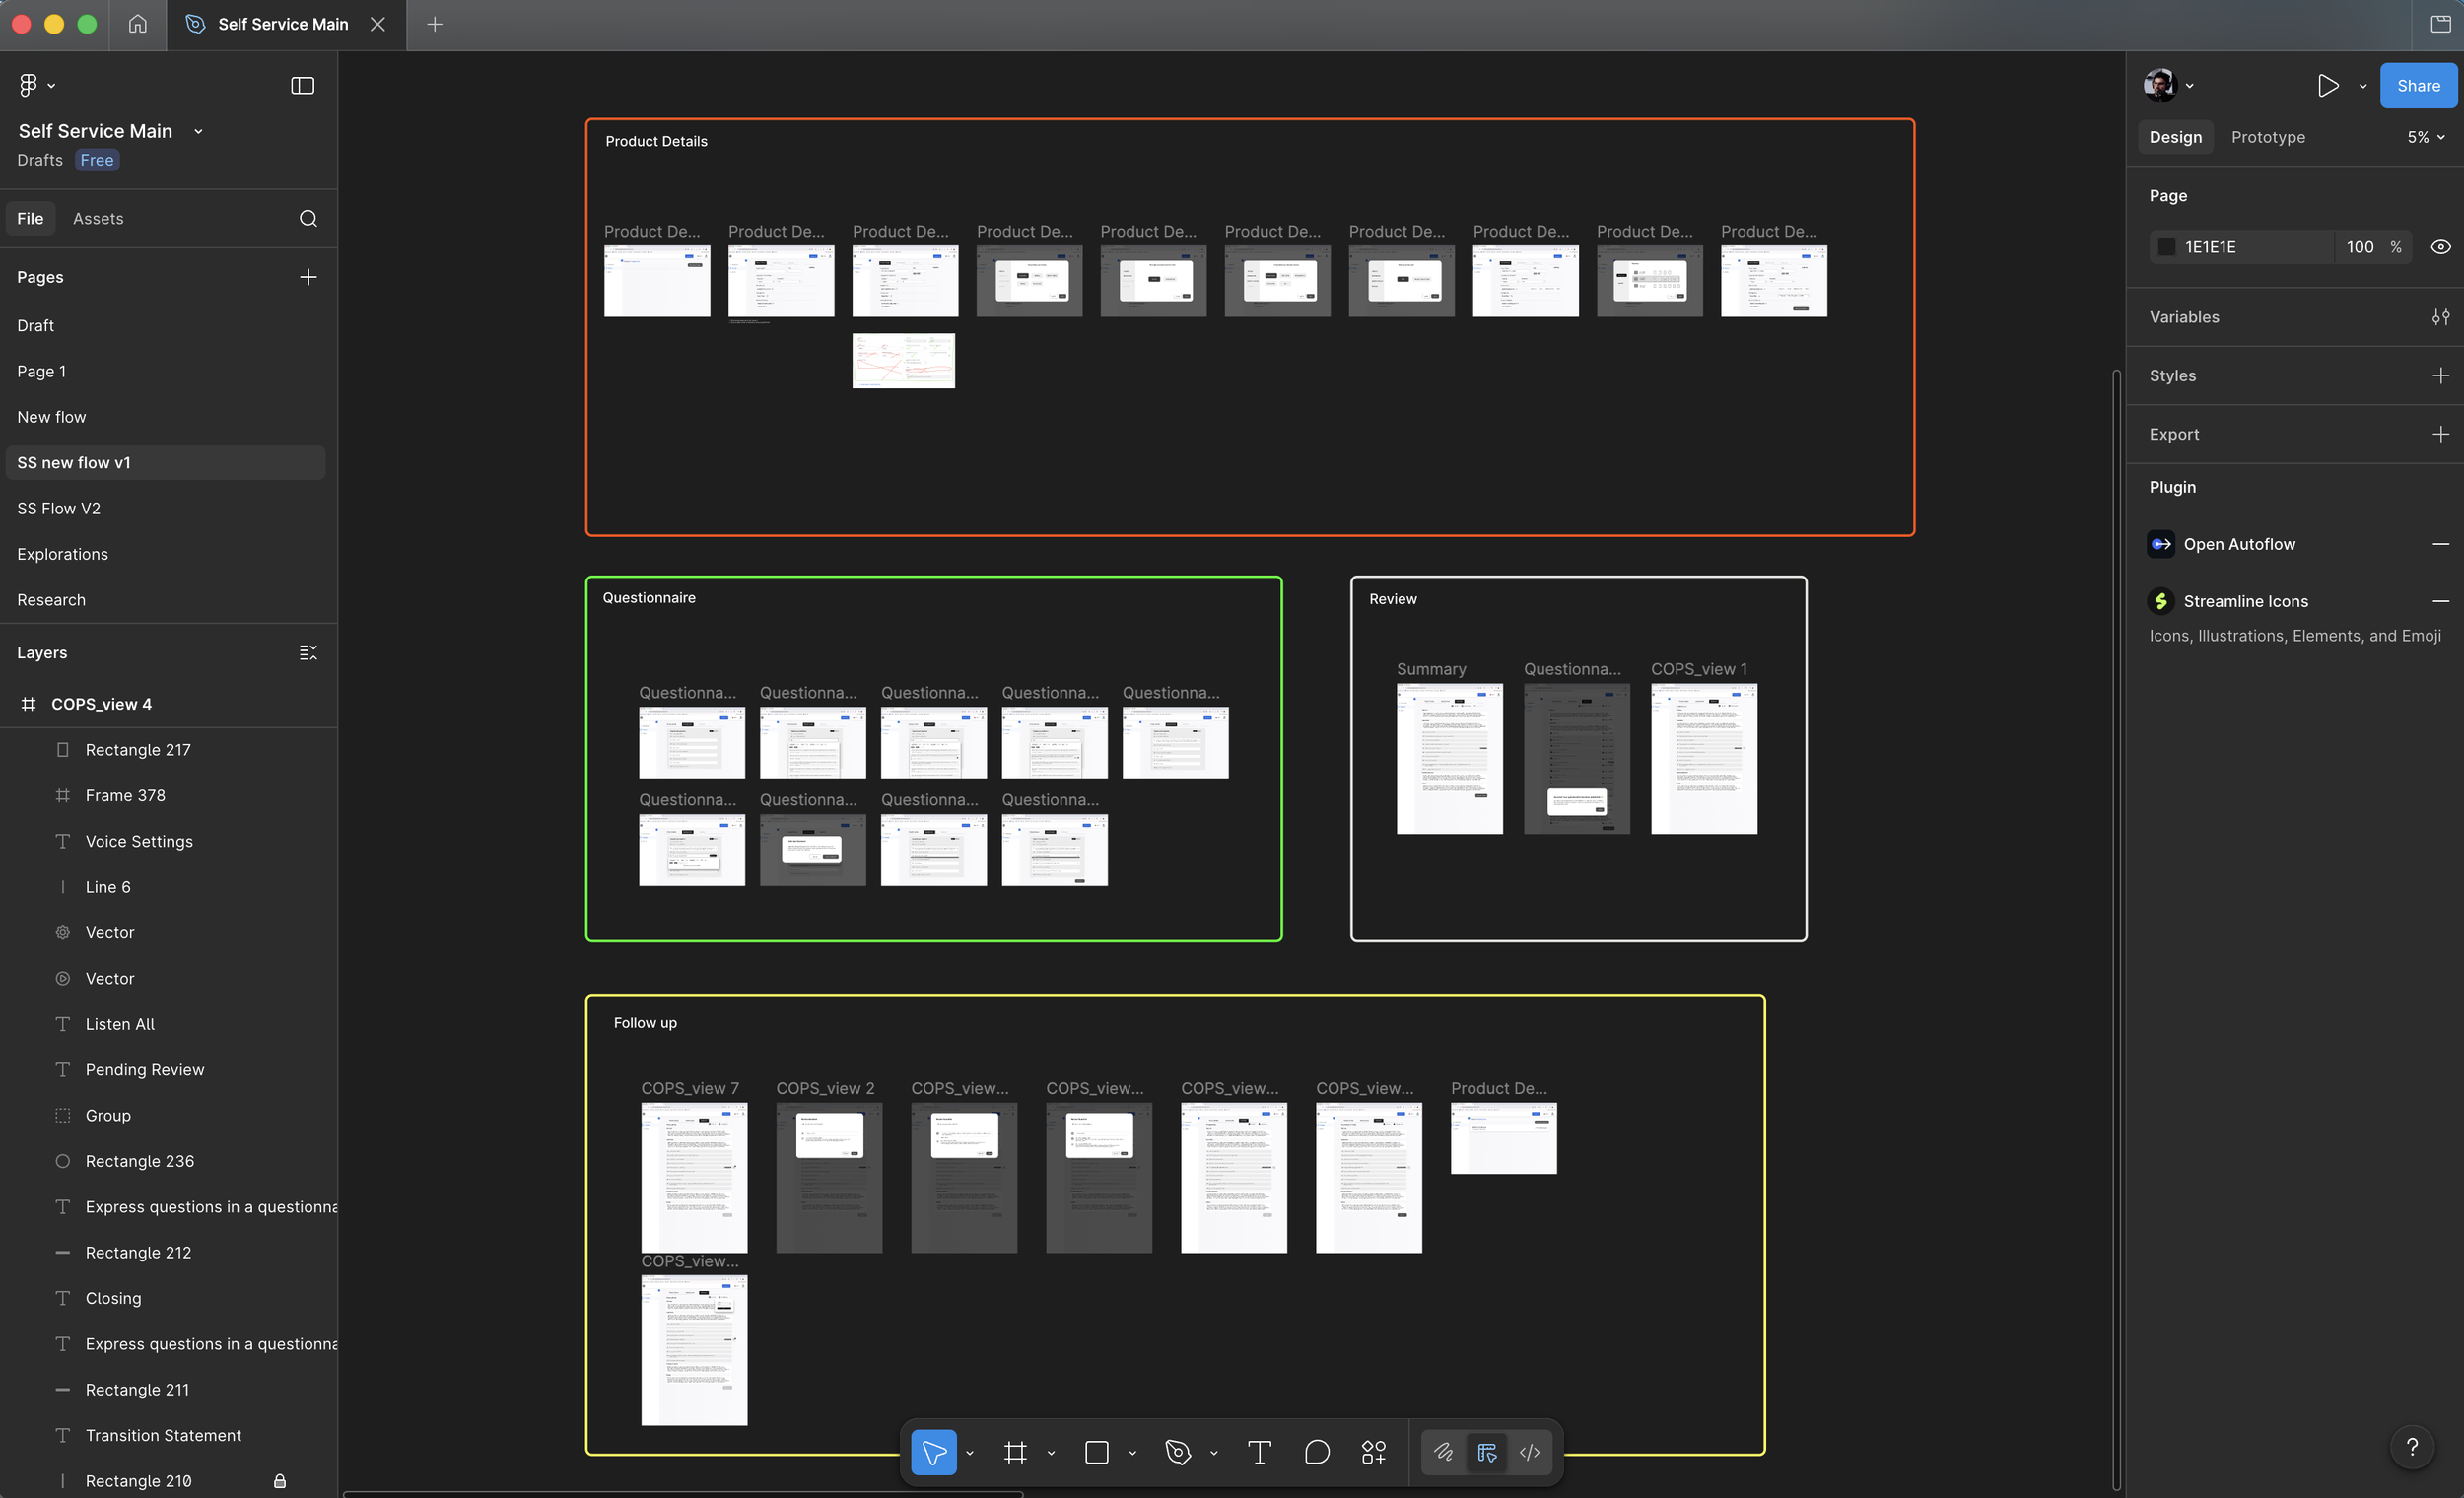Screen dimensions: 2464x1498
Task: Search pages with the magnifier icon
Action: pos(308,218)
